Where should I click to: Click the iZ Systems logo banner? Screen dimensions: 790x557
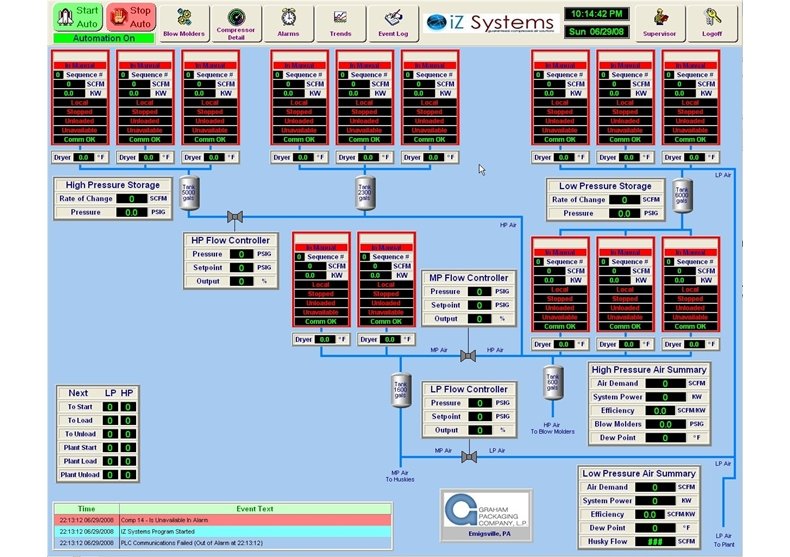click(x=489, y=22)
